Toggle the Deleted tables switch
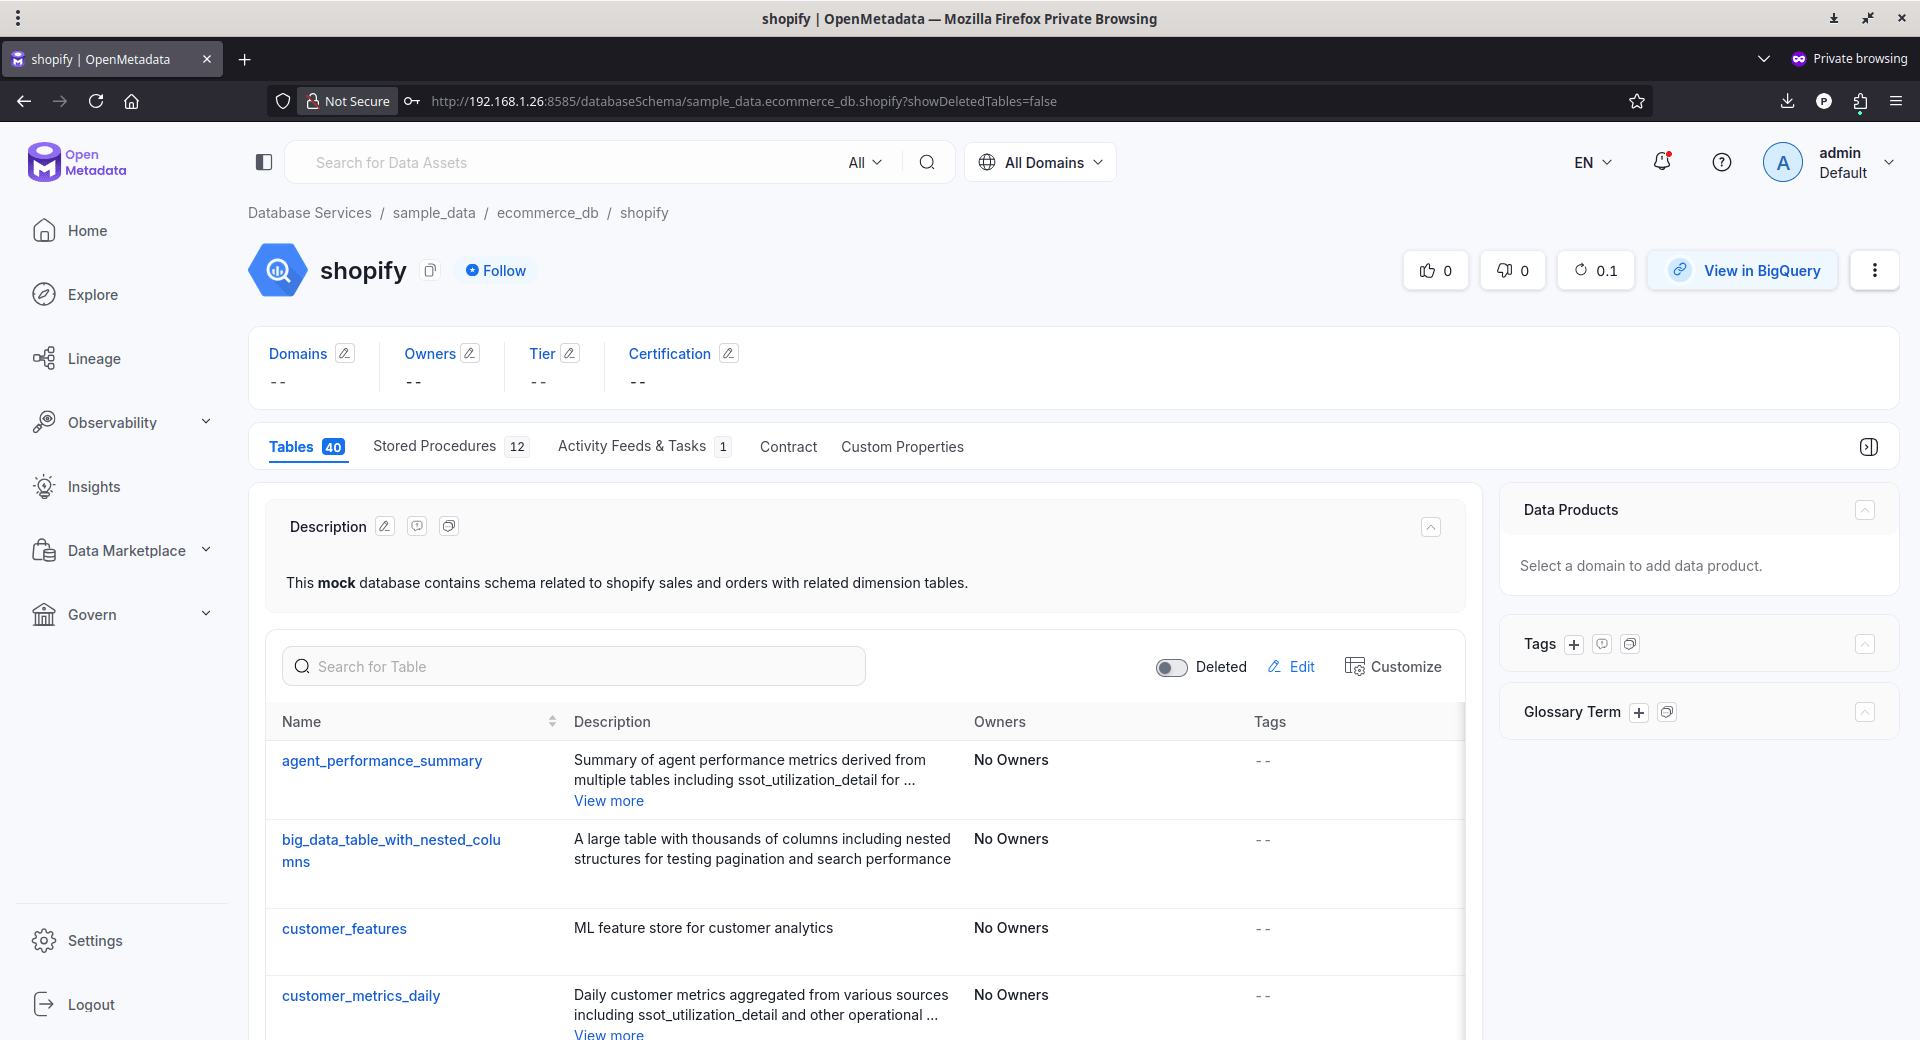This screenshot has width=1920, height=1040. 1171,667
